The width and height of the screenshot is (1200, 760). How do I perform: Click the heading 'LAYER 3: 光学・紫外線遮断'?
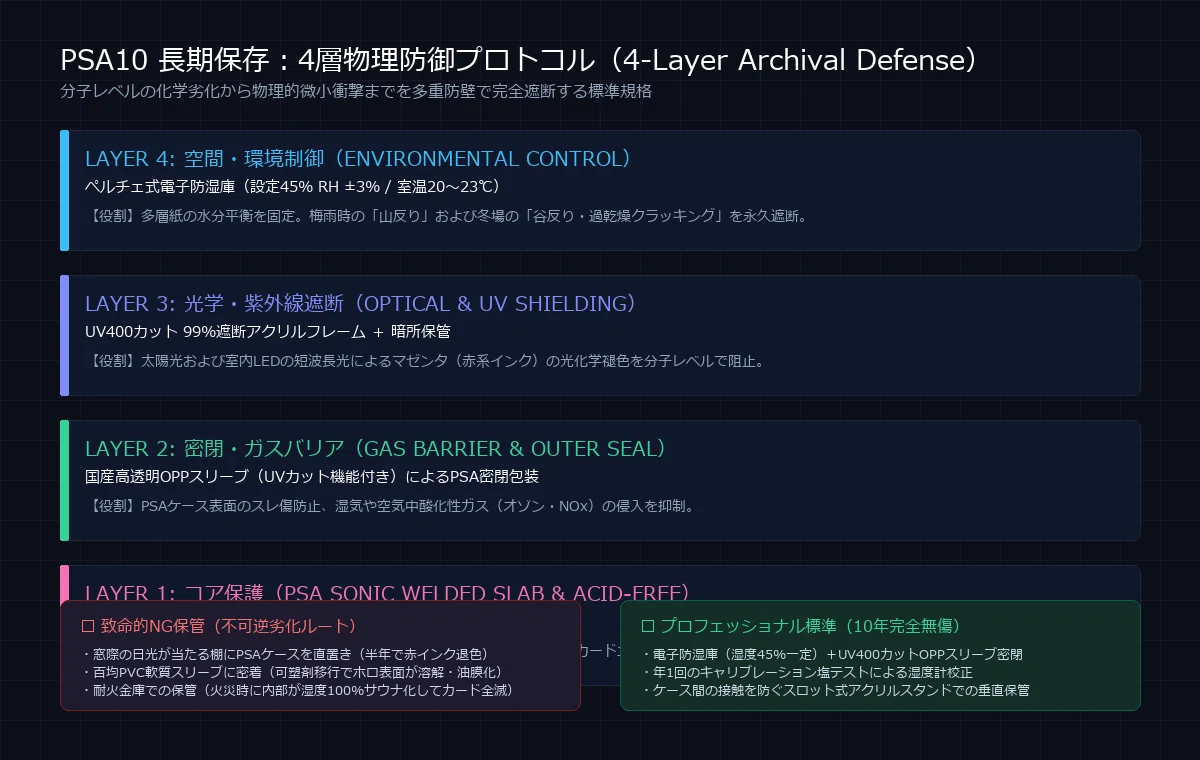(x=361, y=304)
